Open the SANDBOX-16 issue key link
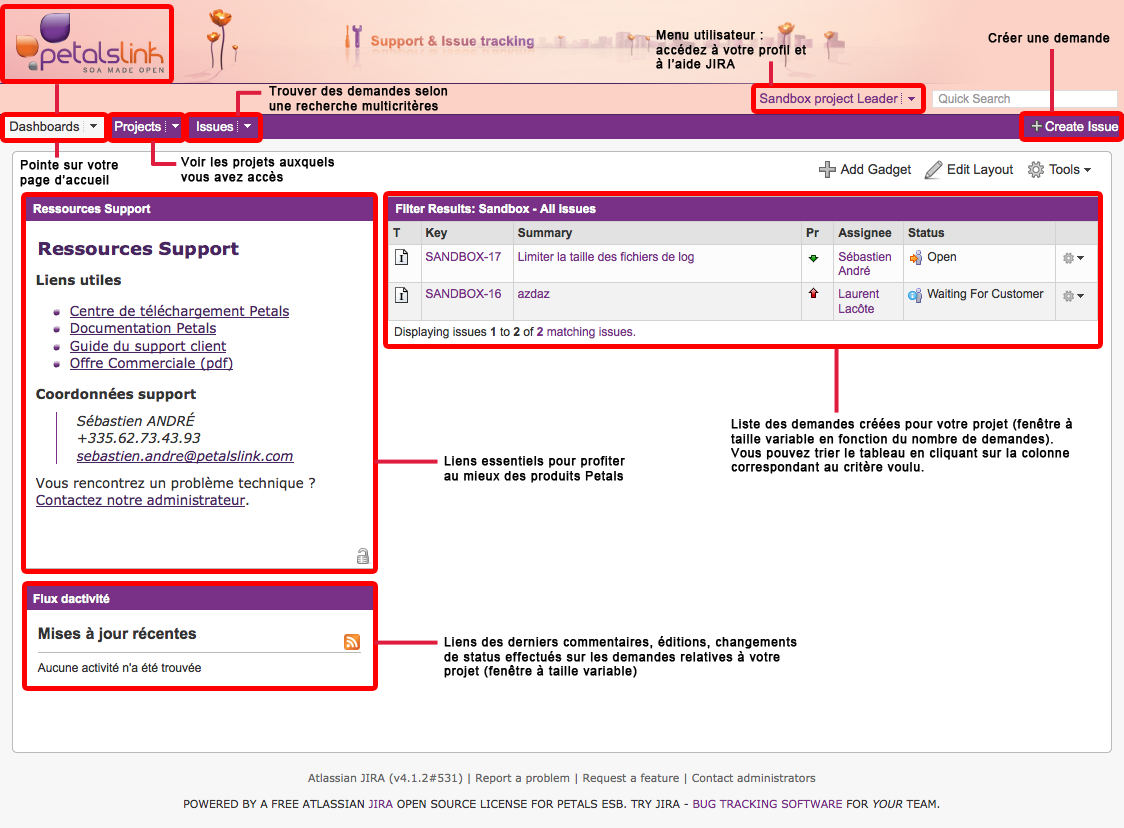Screen dimensions: 1124x828 pos(463,294)
